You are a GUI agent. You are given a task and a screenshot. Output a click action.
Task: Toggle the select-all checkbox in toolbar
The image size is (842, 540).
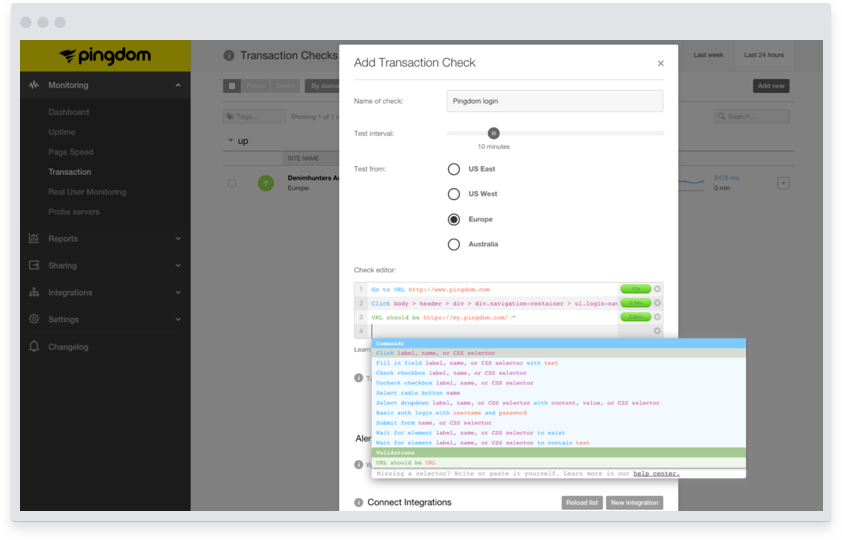click(x=232, y=86)
